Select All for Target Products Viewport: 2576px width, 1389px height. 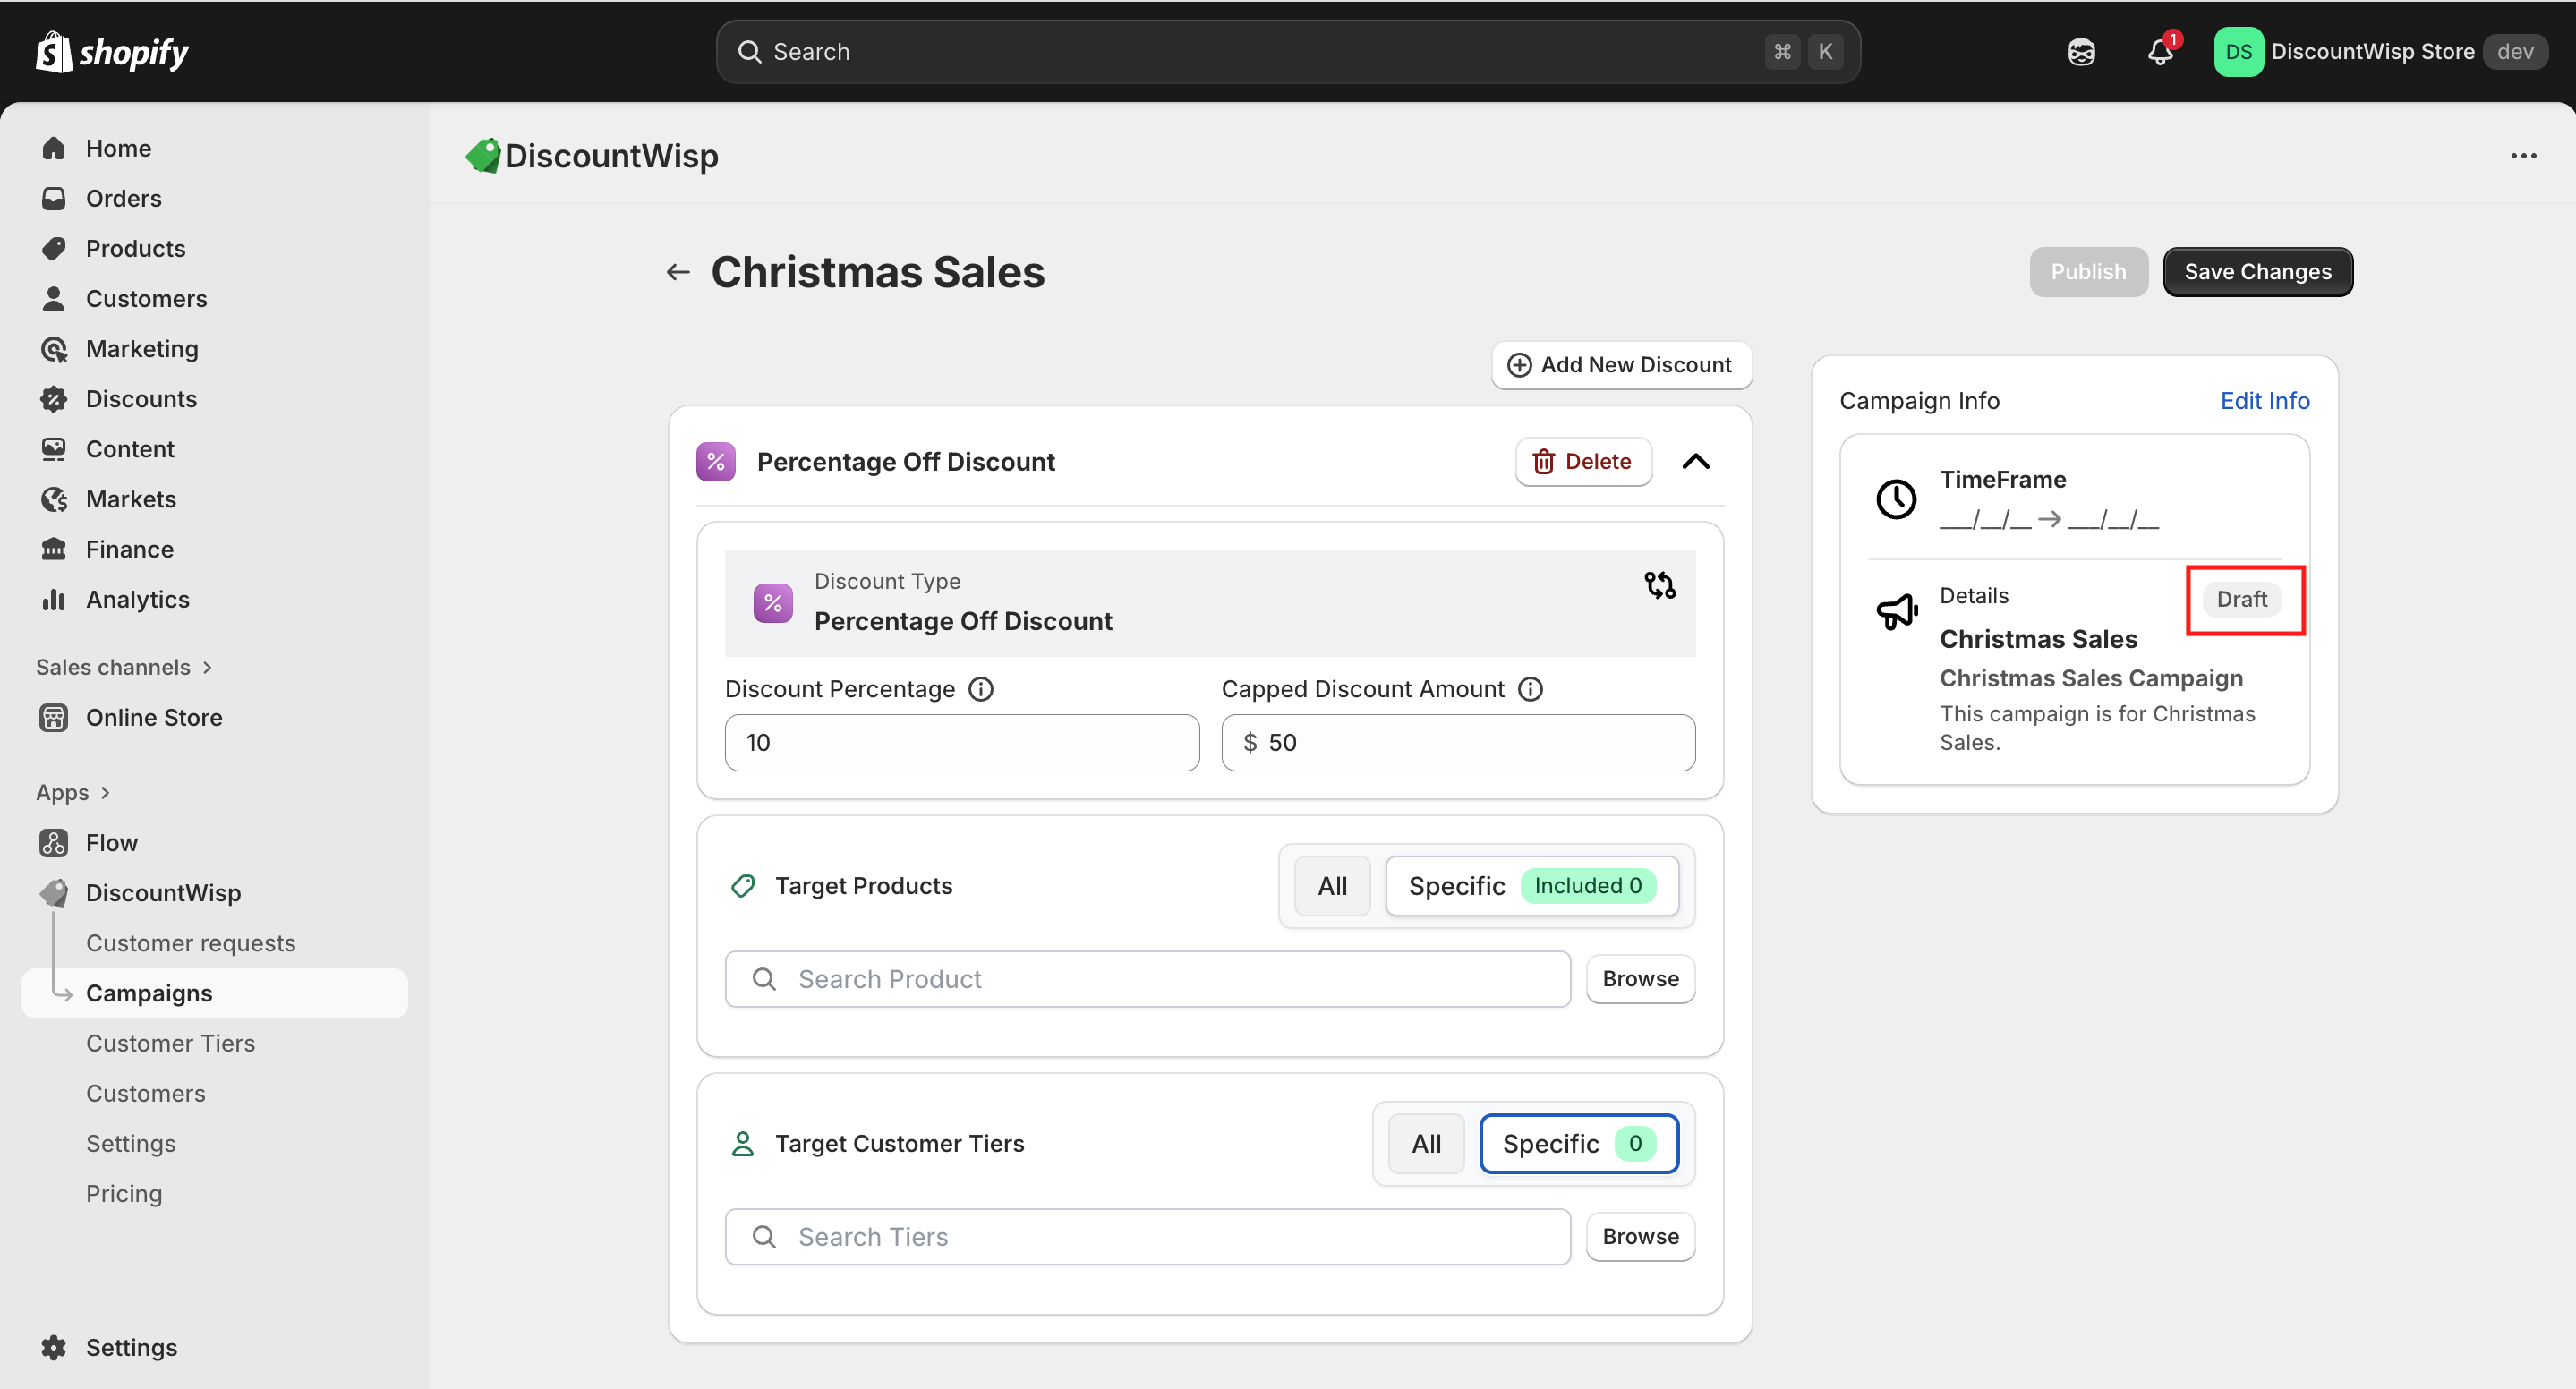point(1332,886)
